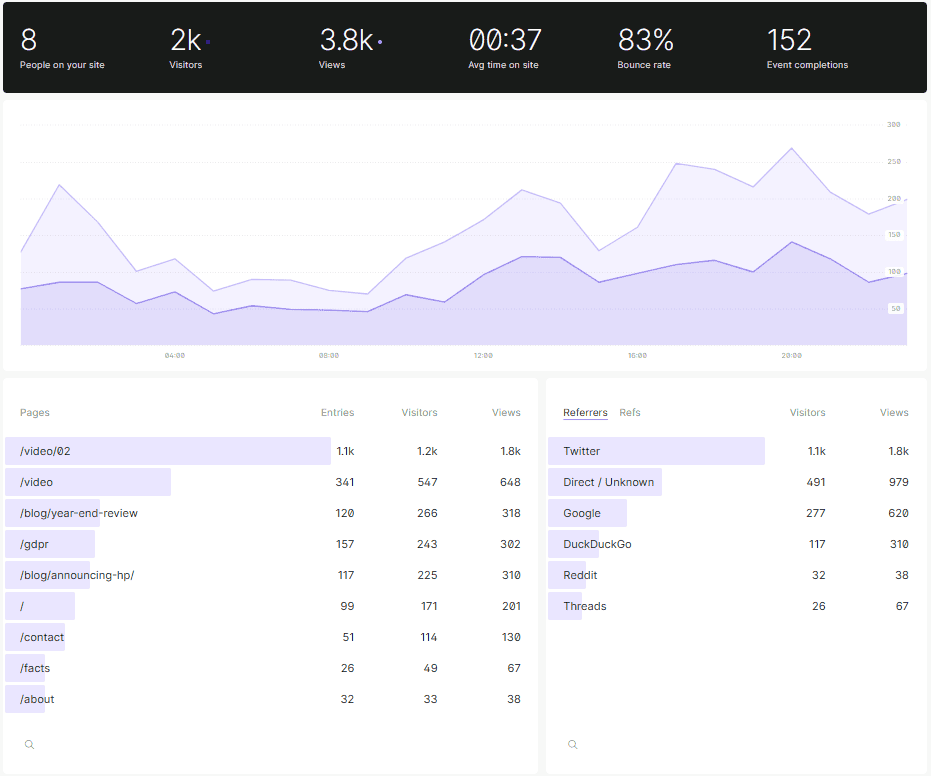Click the Avg time on site stat
Viewport: 931px width, 776px height.
(x=505, y=48)
